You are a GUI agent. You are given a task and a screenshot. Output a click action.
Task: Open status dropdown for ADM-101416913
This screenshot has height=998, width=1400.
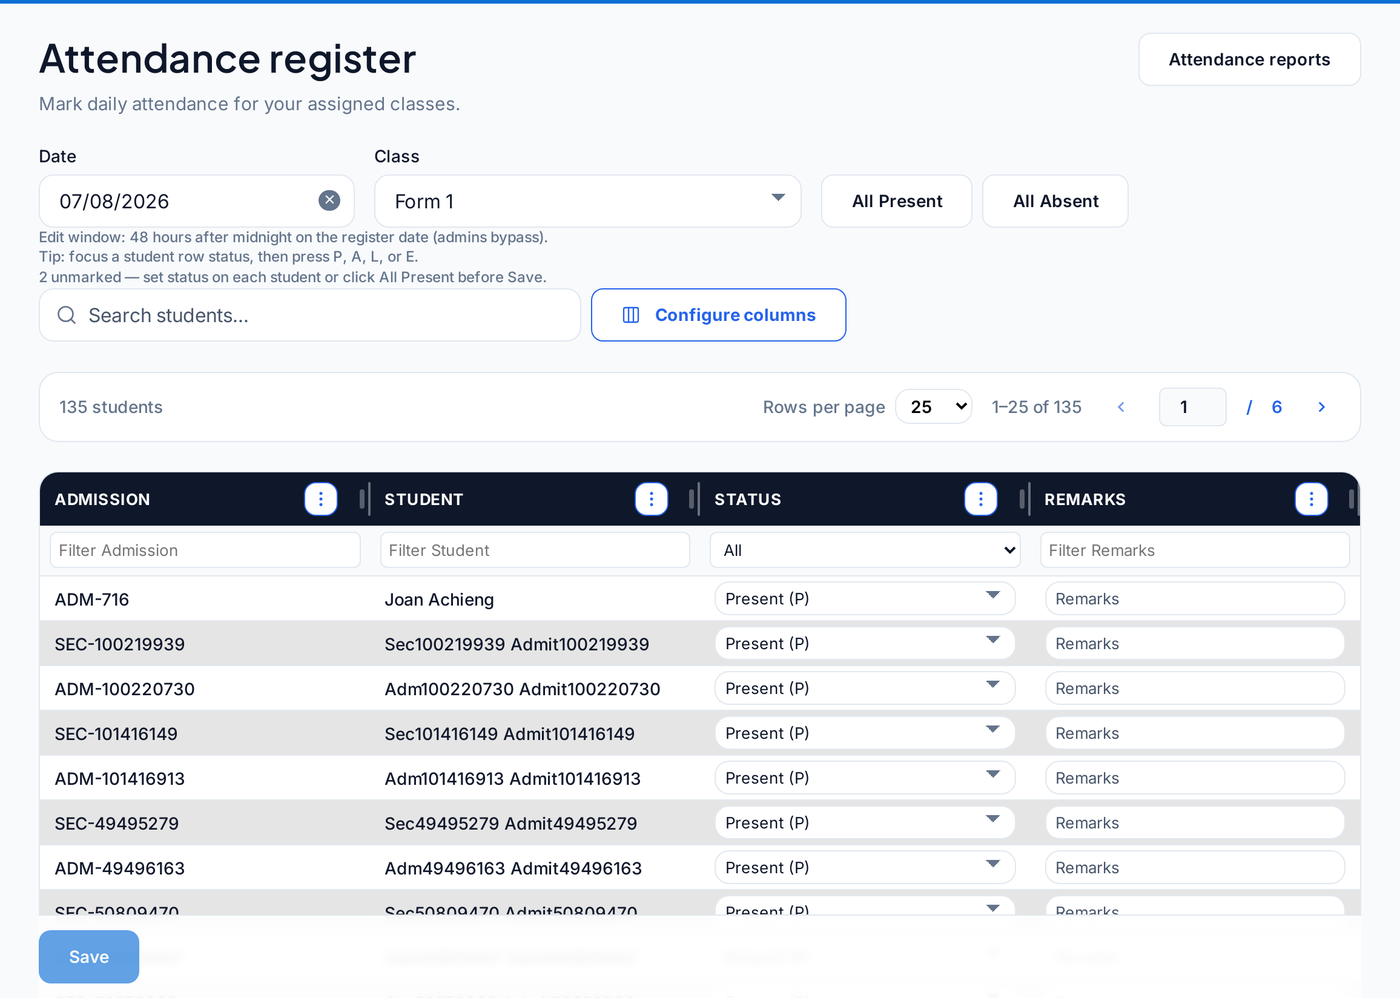pos(865,778)
